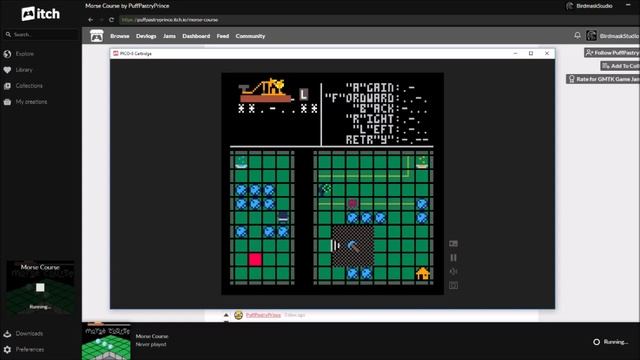The height and width of the screenshot is (360, 640).
Task: Click the itch logo in the sidebar
Action: coord(40,14)
